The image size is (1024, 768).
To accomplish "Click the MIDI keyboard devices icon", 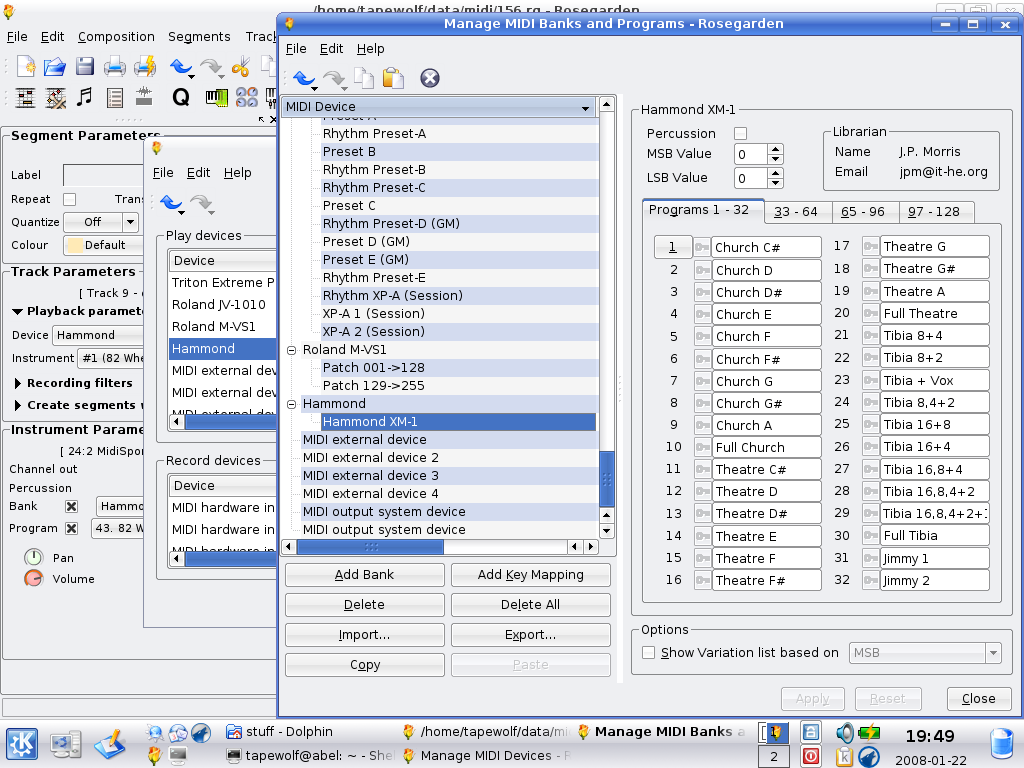I will [216, 97].
